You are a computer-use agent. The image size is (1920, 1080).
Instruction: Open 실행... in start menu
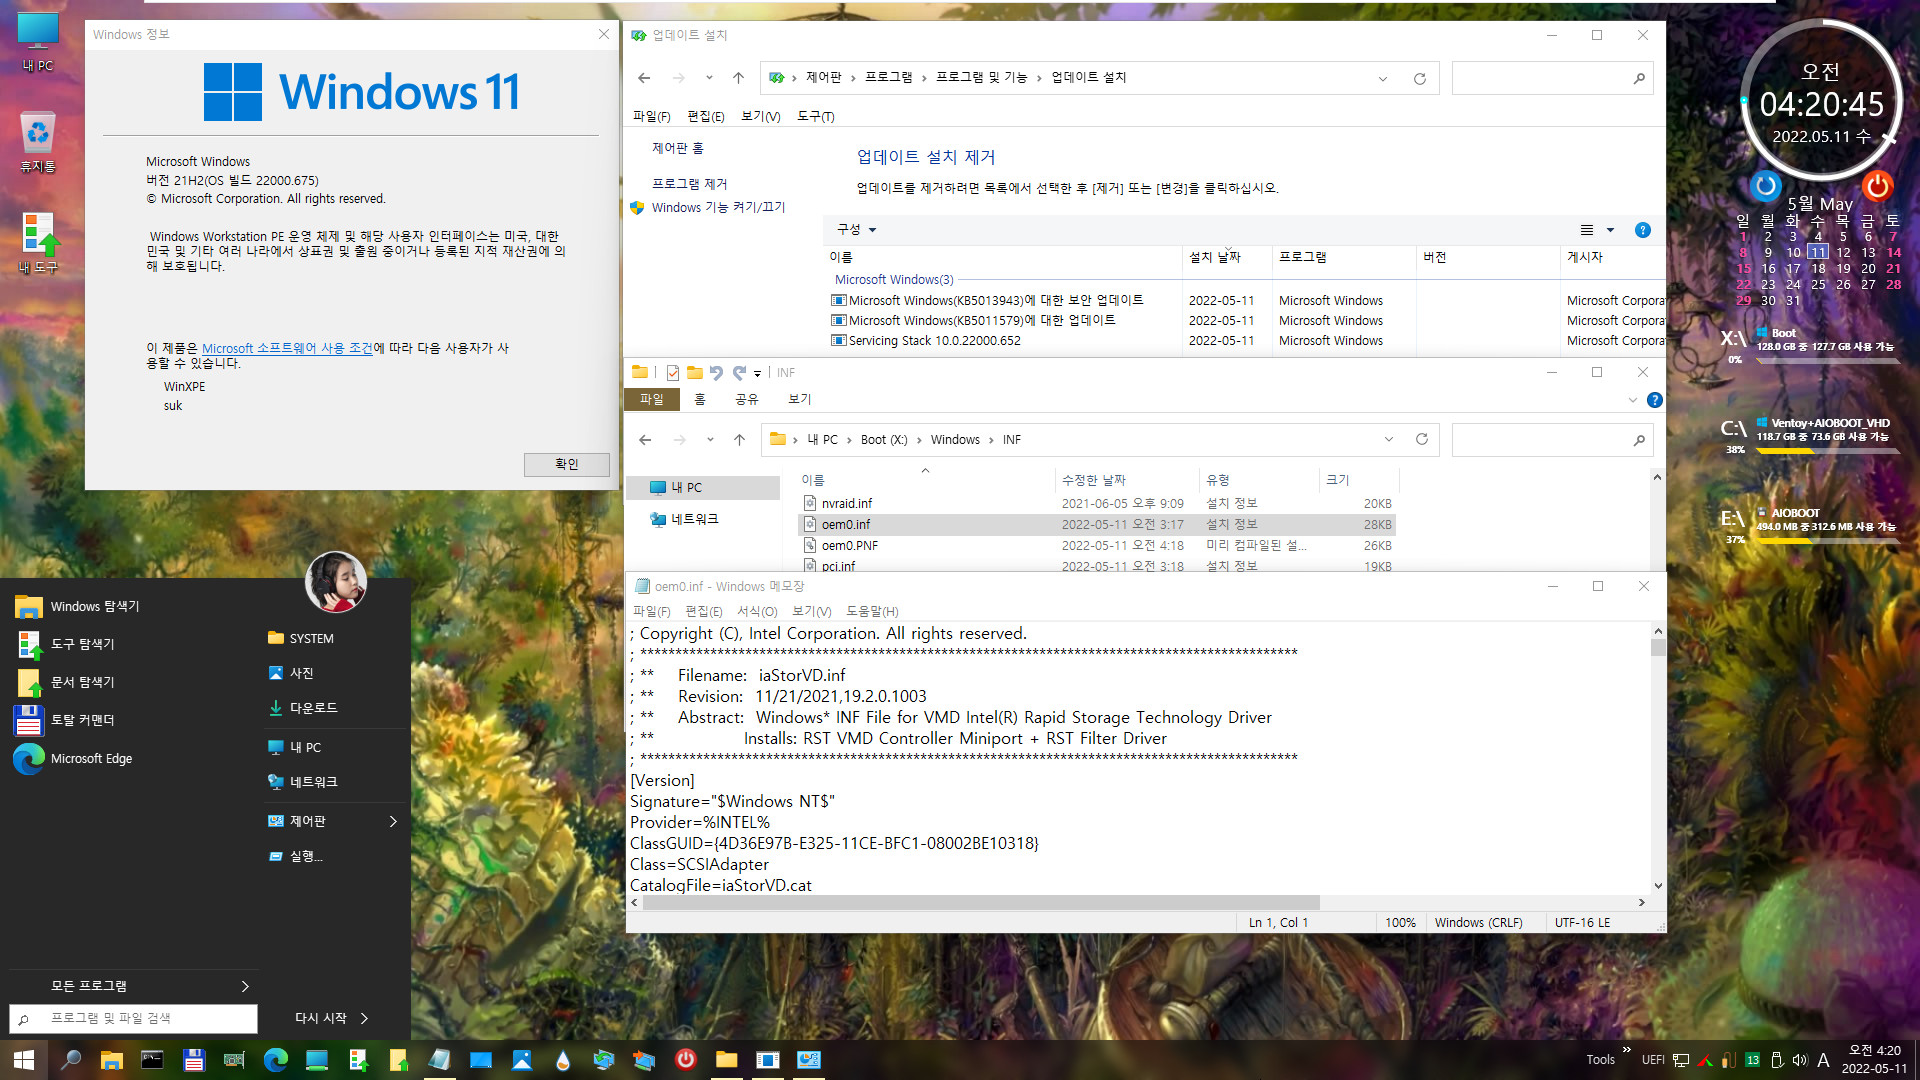296,857
